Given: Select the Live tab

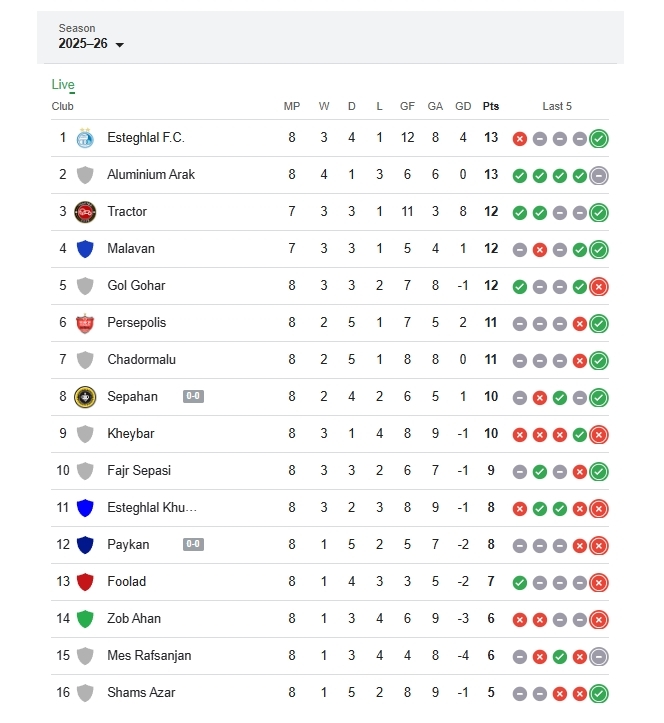Looking at the screenshot, I should click(63, 85).
